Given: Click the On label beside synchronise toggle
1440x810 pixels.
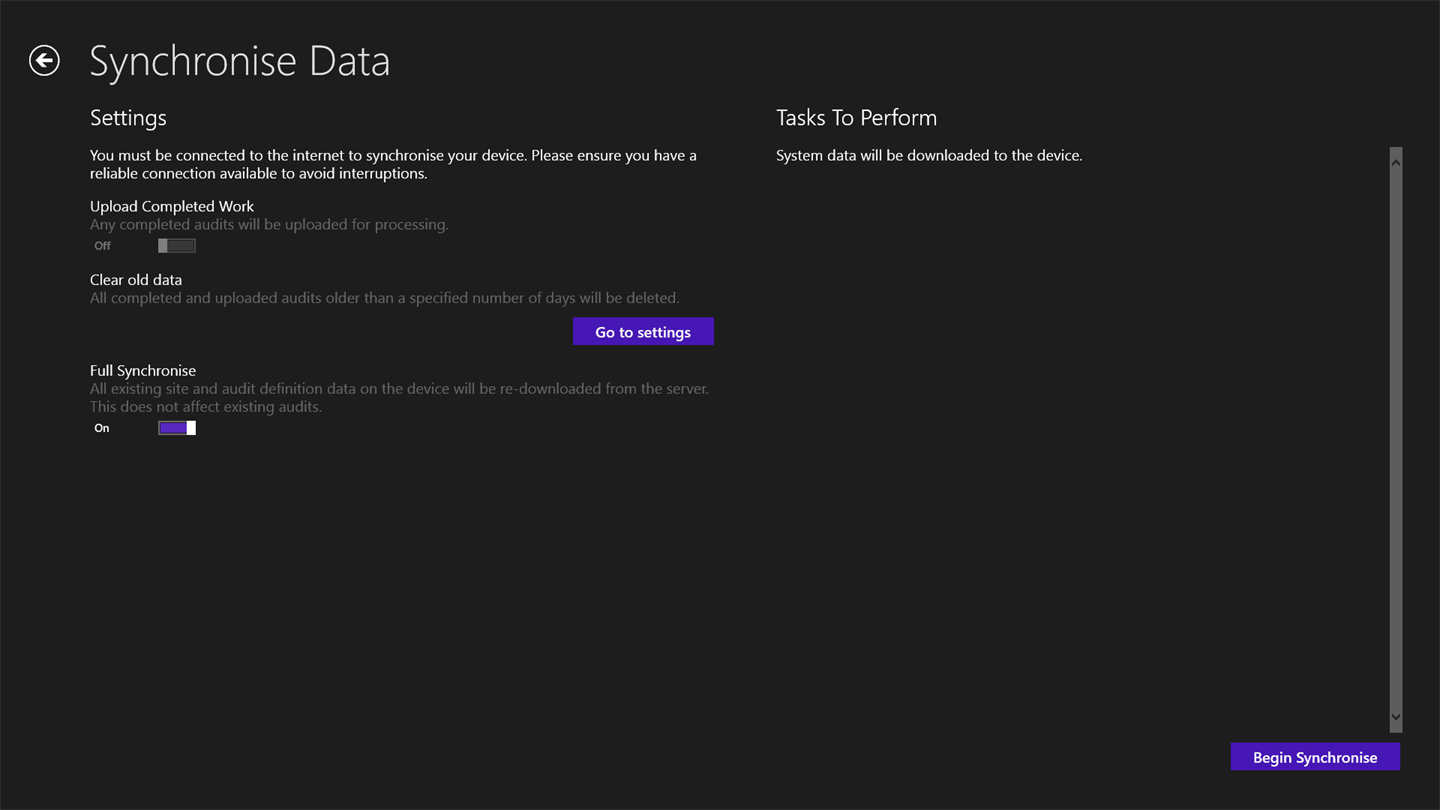Looking at the screenshot, I should (102, 428).
